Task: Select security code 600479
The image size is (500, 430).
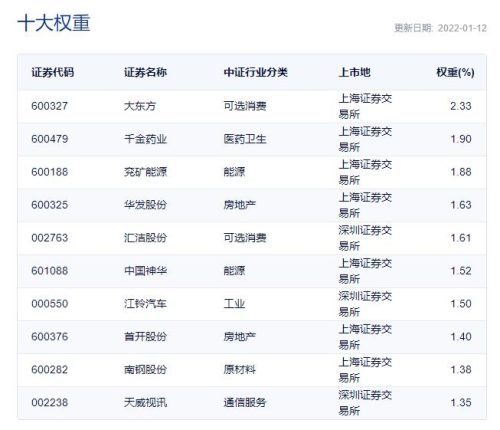Action: click(x=50, y=139)
